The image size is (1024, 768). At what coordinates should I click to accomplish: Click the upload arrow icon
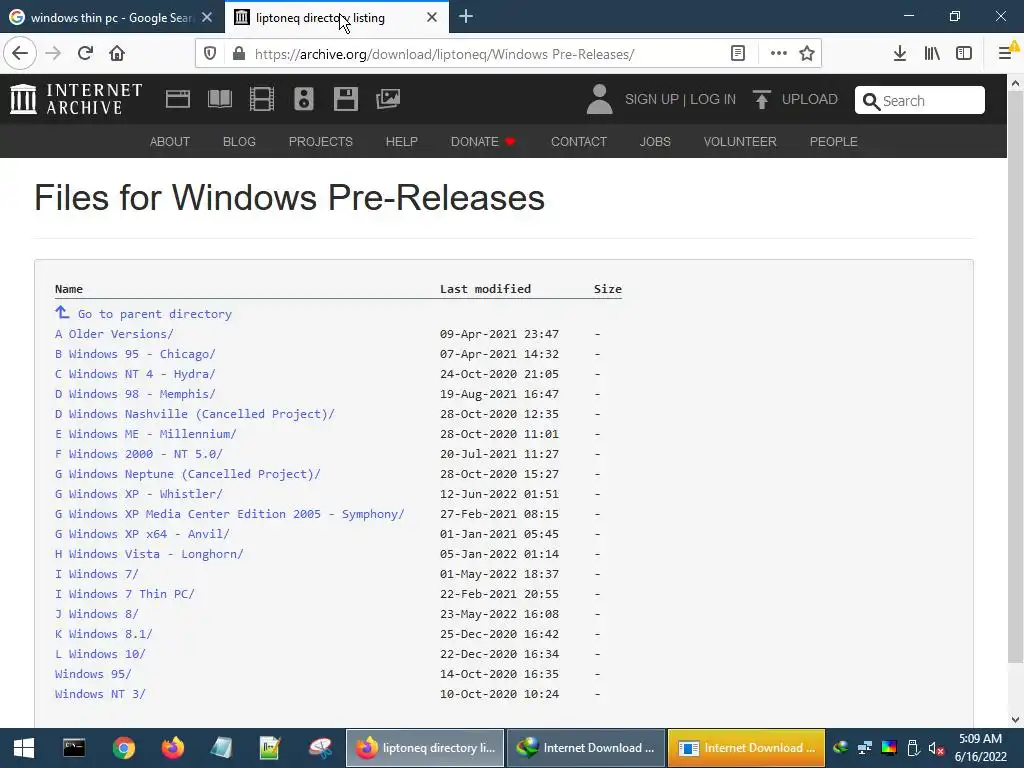point(761,99)
